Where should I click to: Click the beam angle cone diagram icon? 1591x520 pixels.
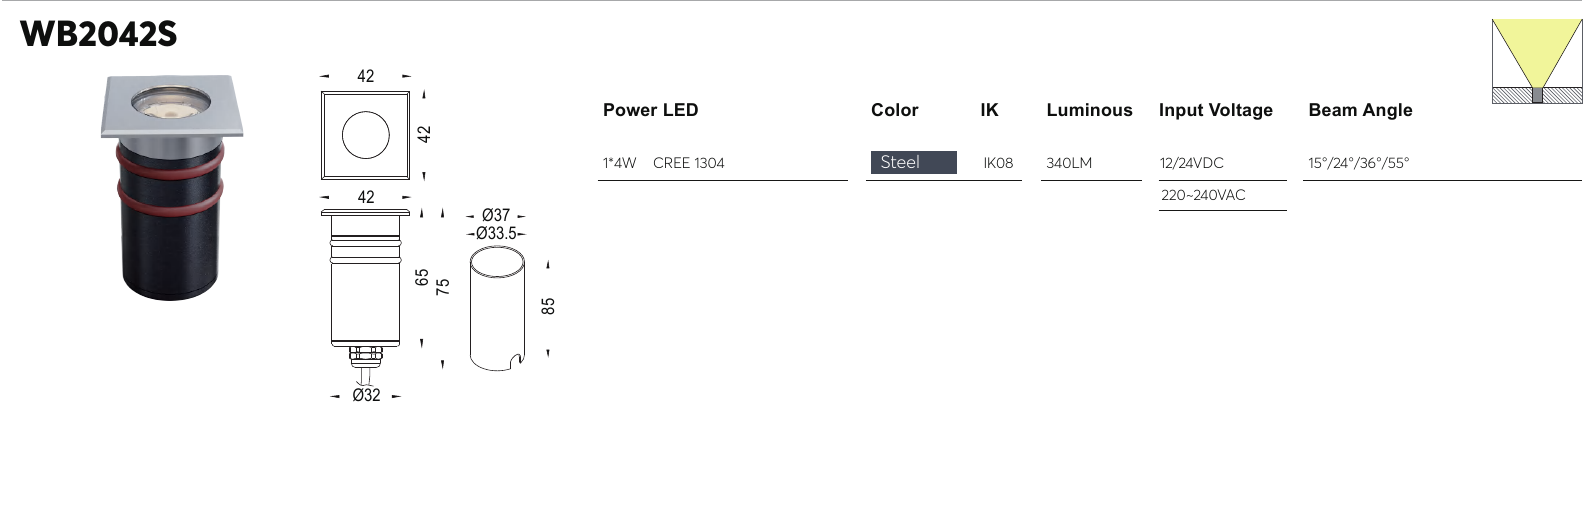pos(1537,61)
